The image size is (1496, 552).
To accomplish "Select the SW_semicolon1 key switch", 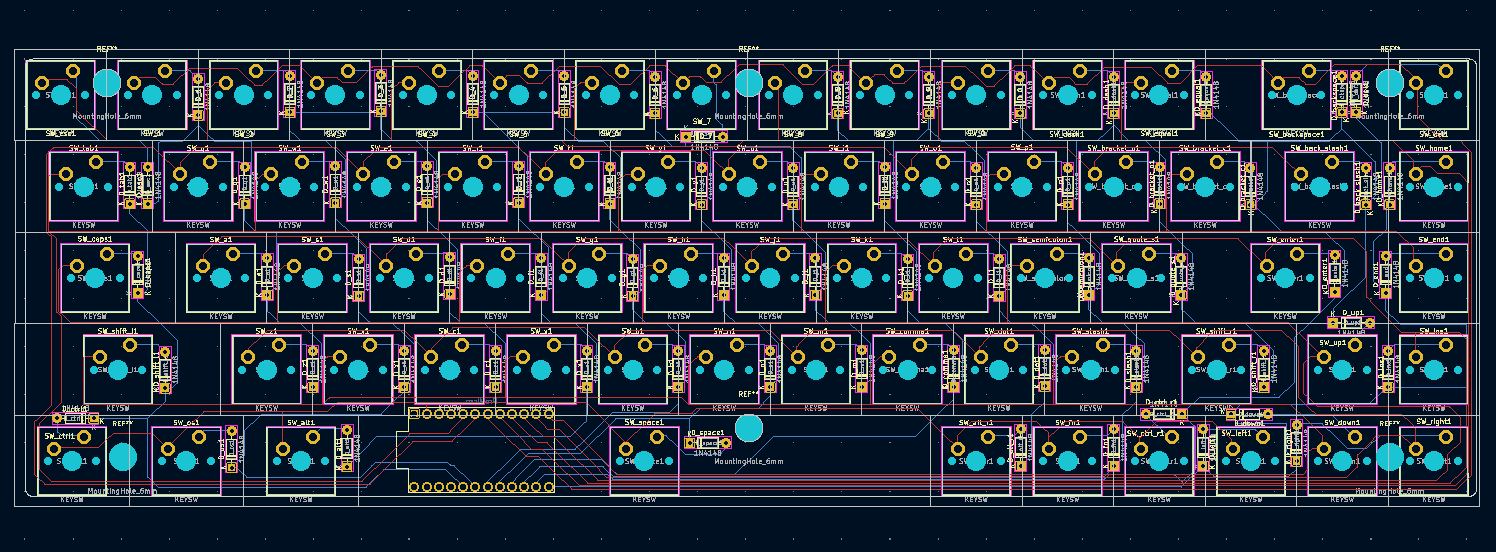I will tap(1044, 278).
